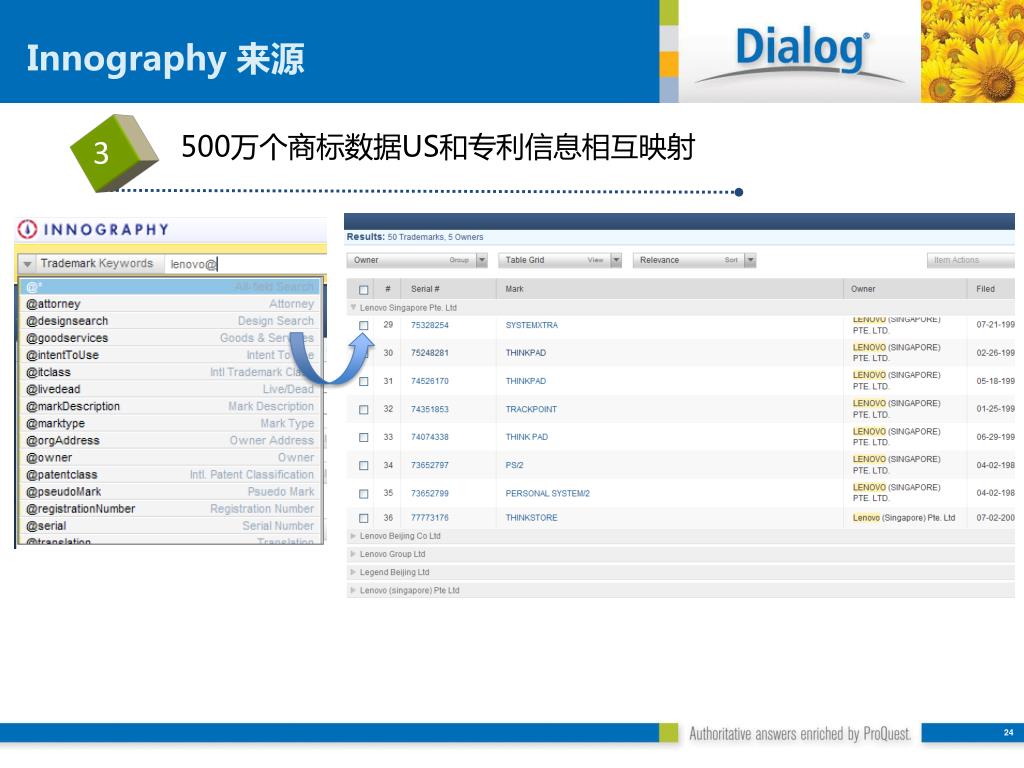Open the PS/2 mark link
The width and height of the screenshot is (1024, 768).
click(514, 466)
